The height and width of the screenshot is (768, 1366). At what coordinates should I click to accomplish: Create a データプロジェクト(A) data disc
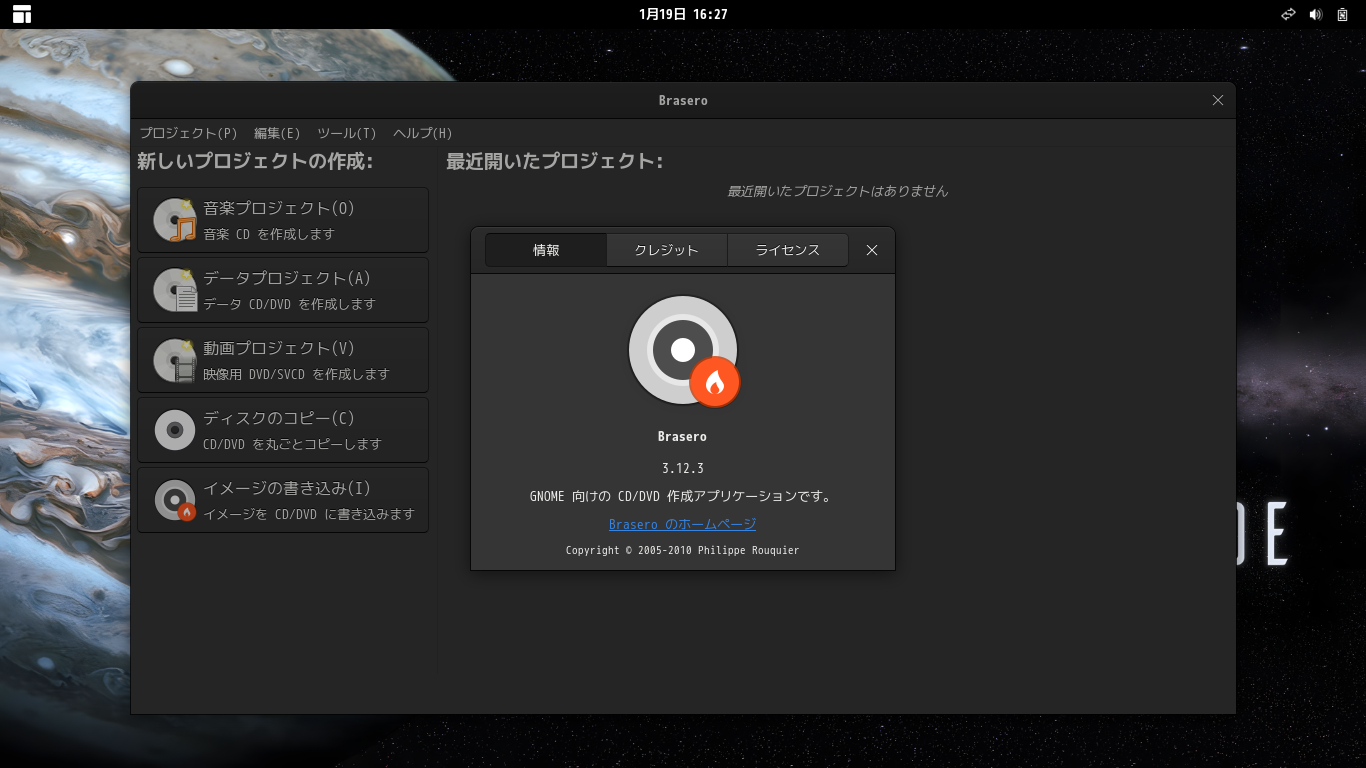pos(283,290)
